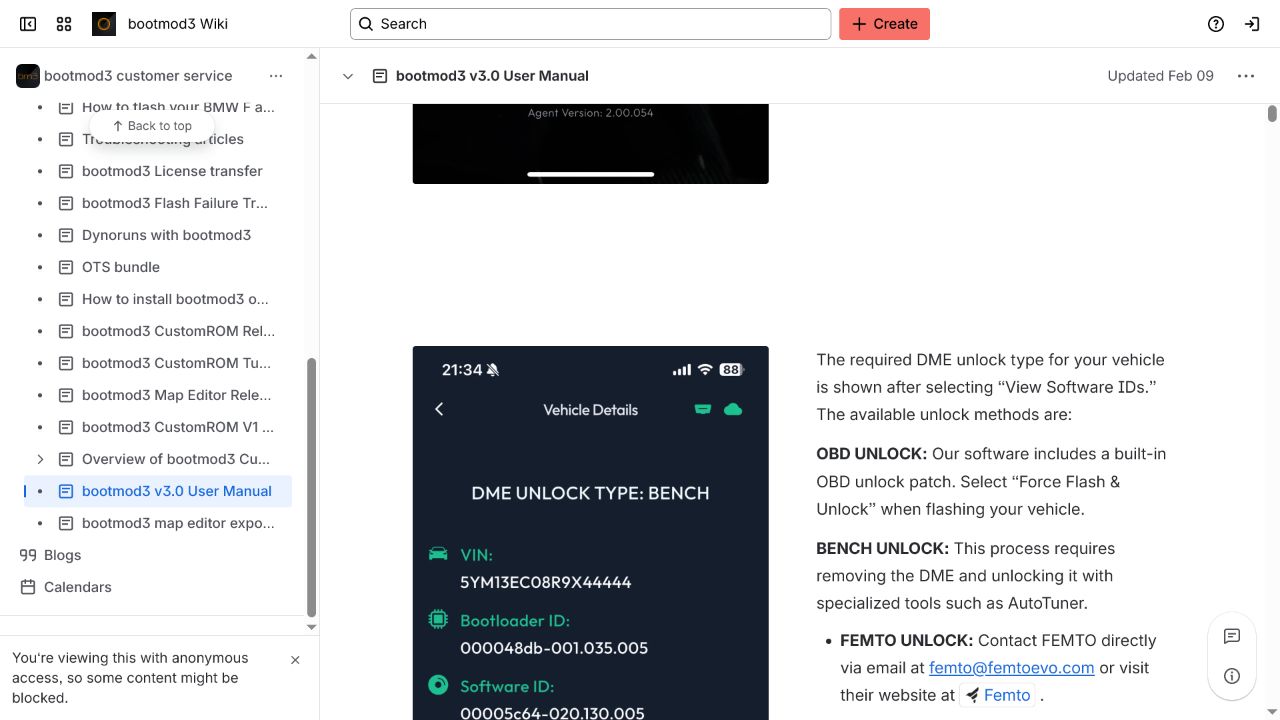The image size is (1280, 720).
Task: Open bootmod3 Map Editor Rele... page
Action: [x=177, y=395]
